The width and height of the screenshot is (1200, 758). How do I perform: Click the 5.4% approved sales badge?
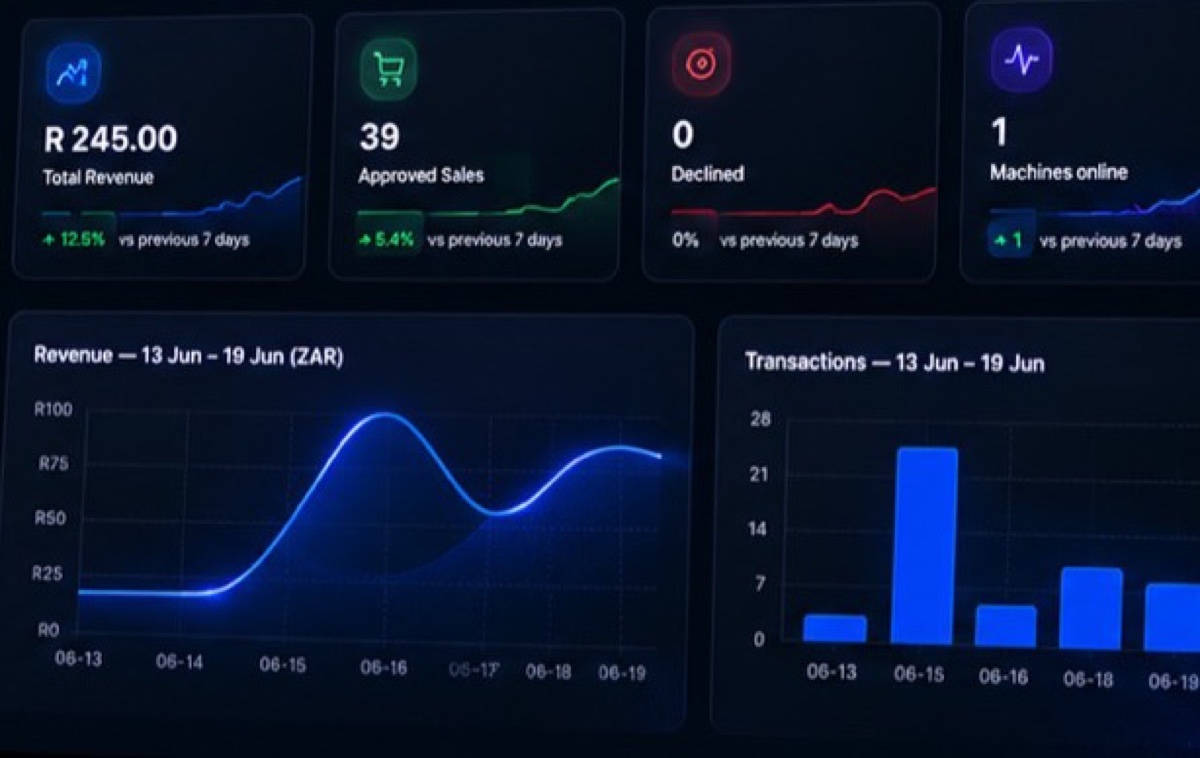tap(386, 240)
